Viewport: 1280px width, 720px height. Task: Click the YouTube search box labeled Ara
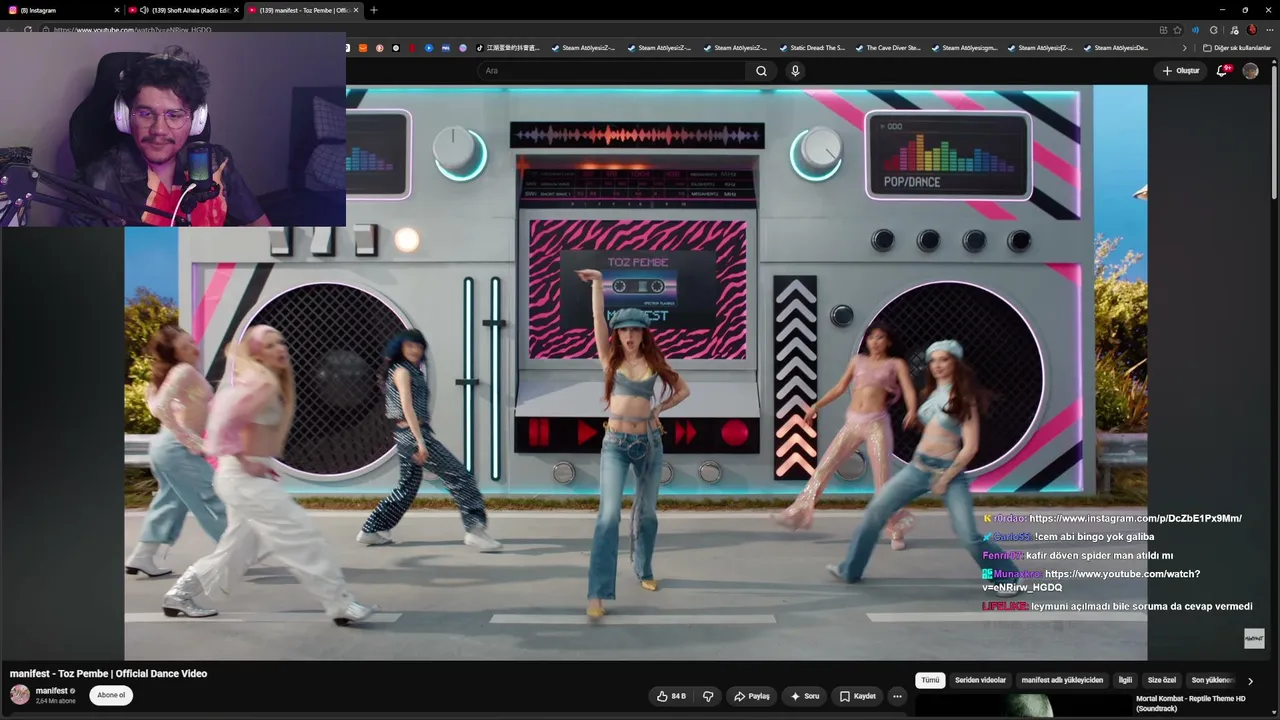click(612, 71)
